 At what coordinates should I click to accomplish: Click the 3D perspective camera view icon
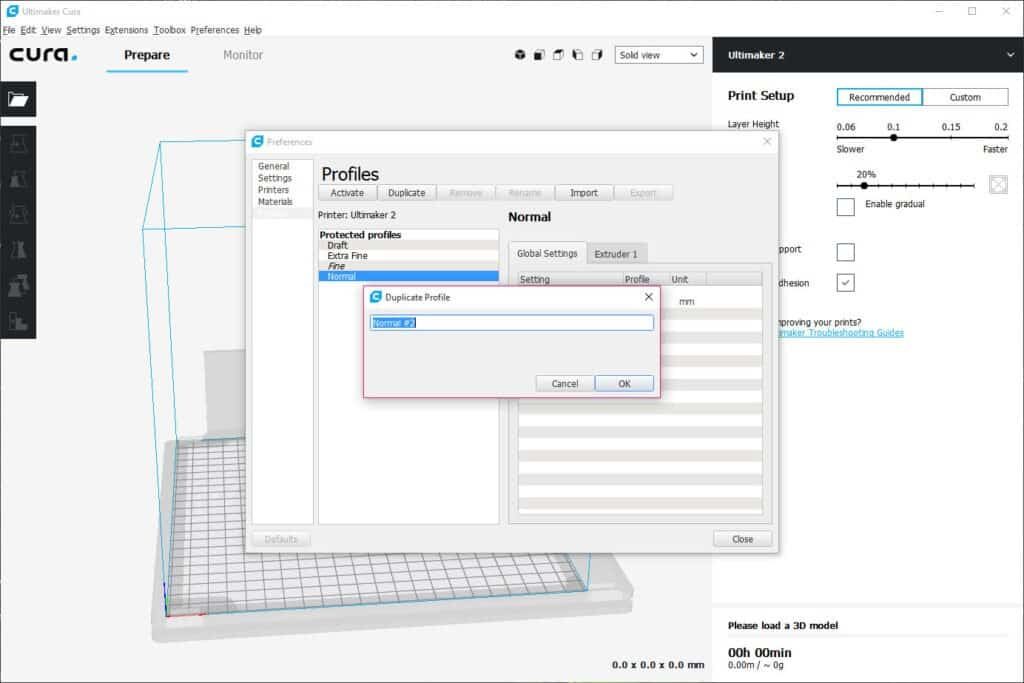point(520,55)
